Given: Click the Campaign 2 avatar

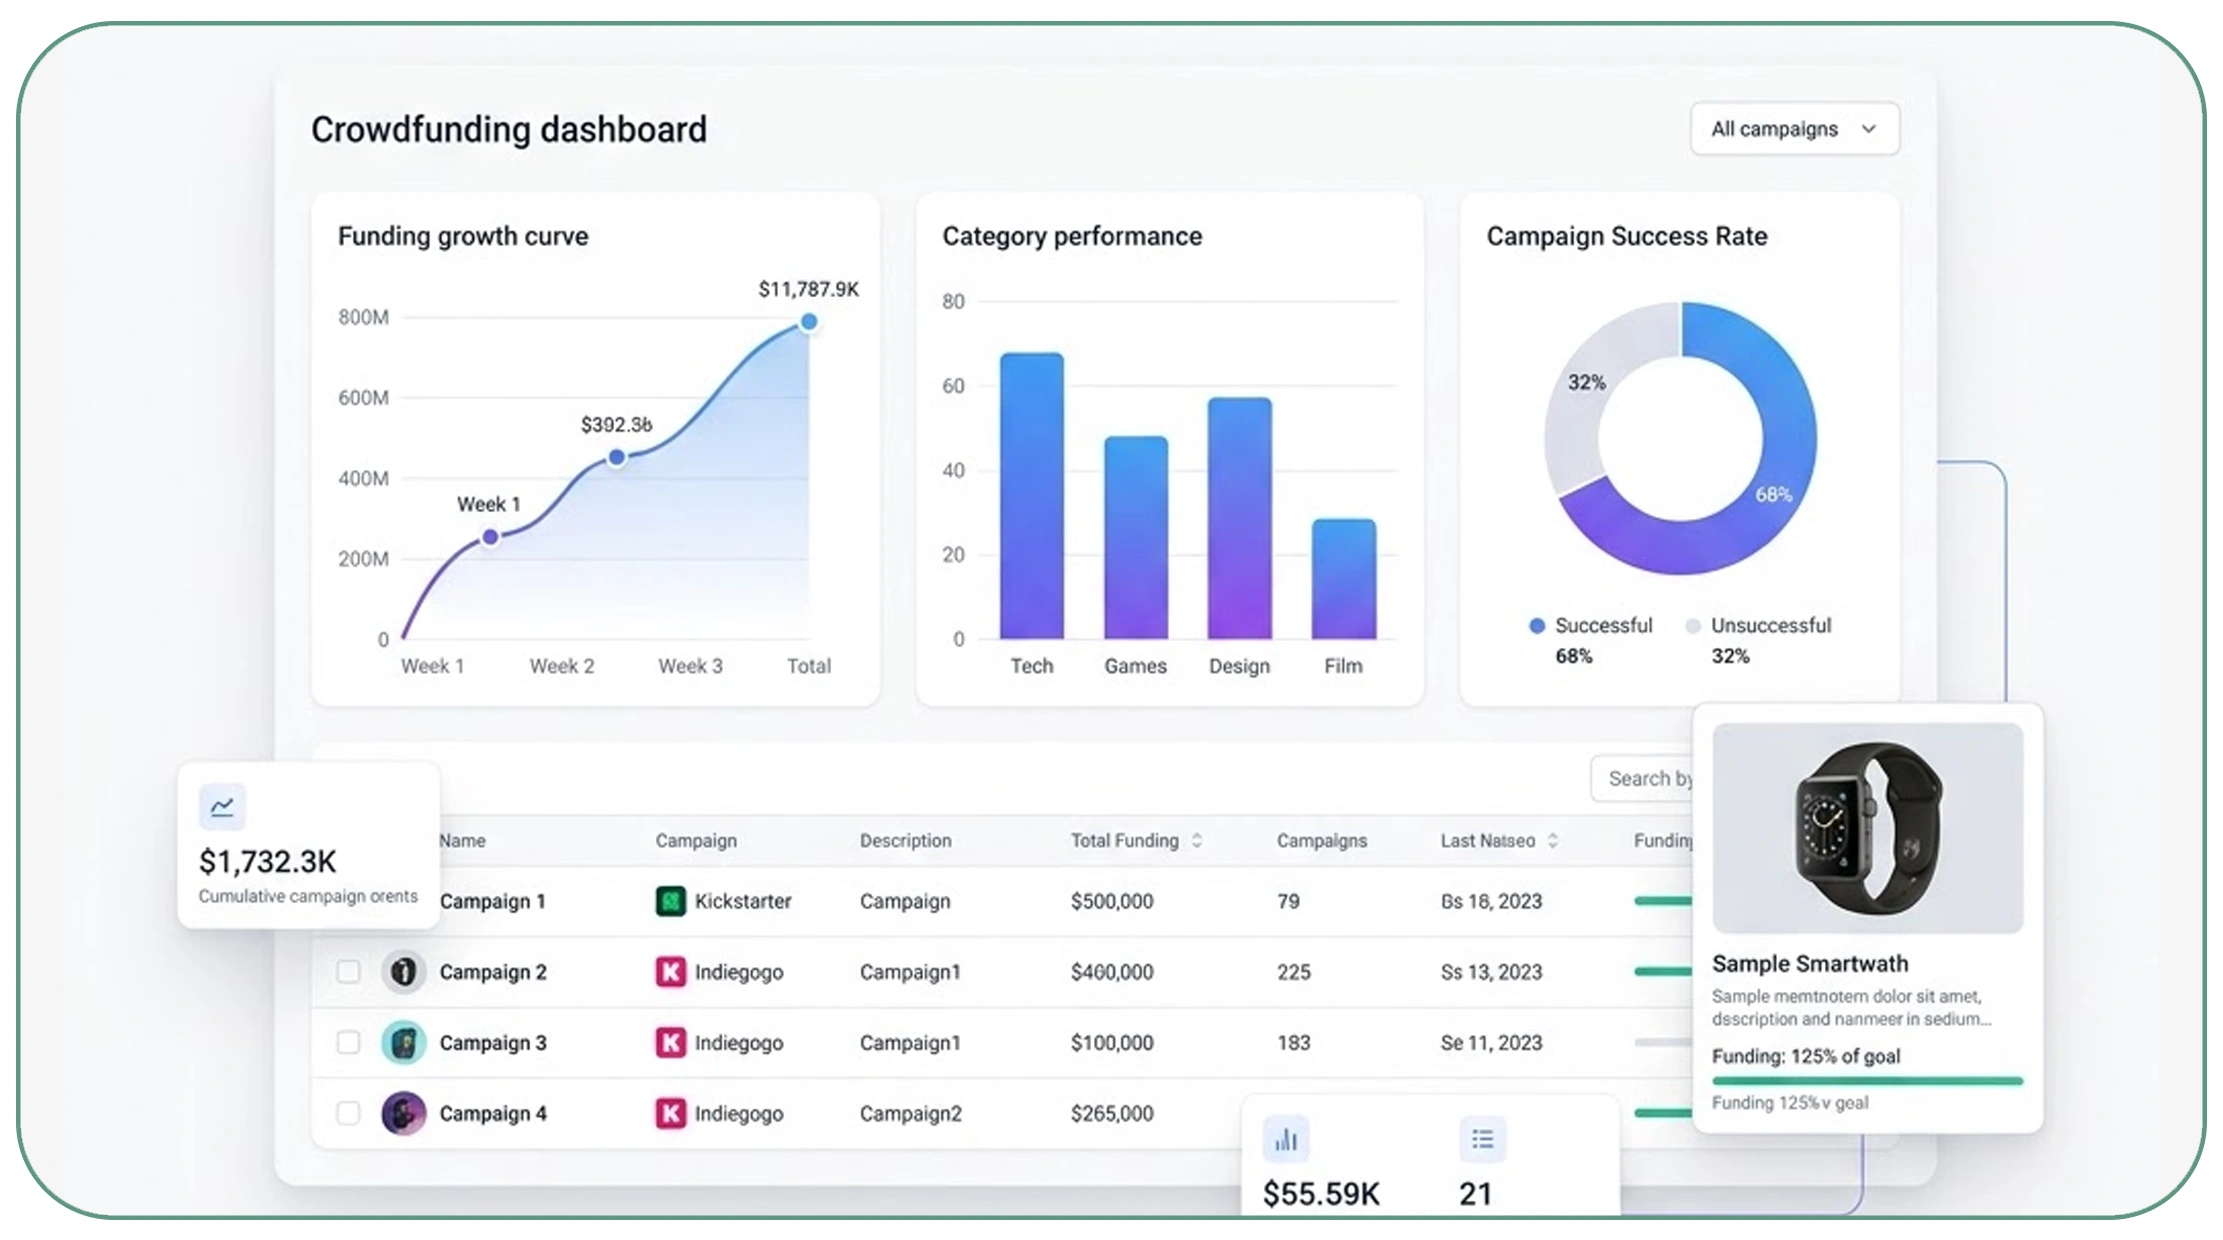Looking at the screenshot, I should [x=403, y=972].
